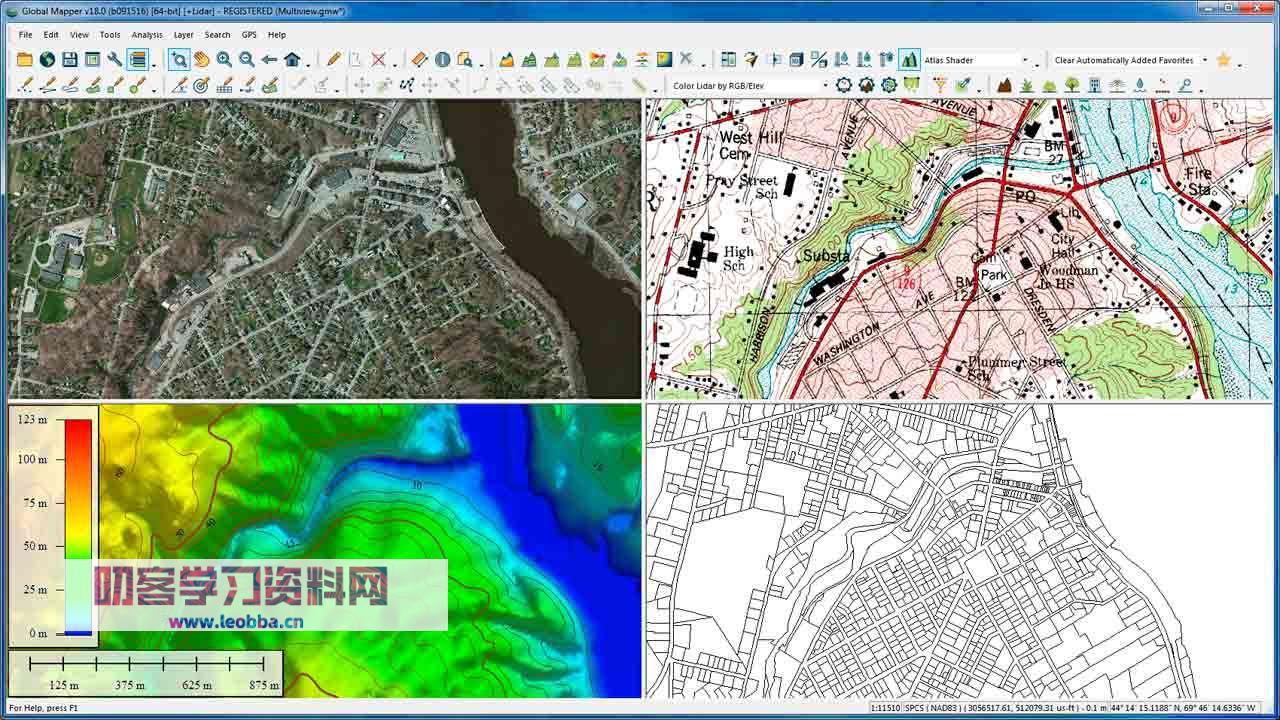This screenshot has width=1280, height=720.
Task: Click the Full View home icon
Action: point(293,60)
